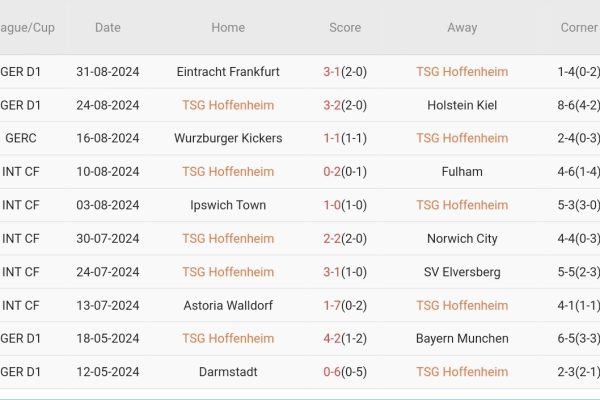This screenshot has height=400, width=600.
Task: Select SV Elversberg in the Away column
Action: pos(462,272)
